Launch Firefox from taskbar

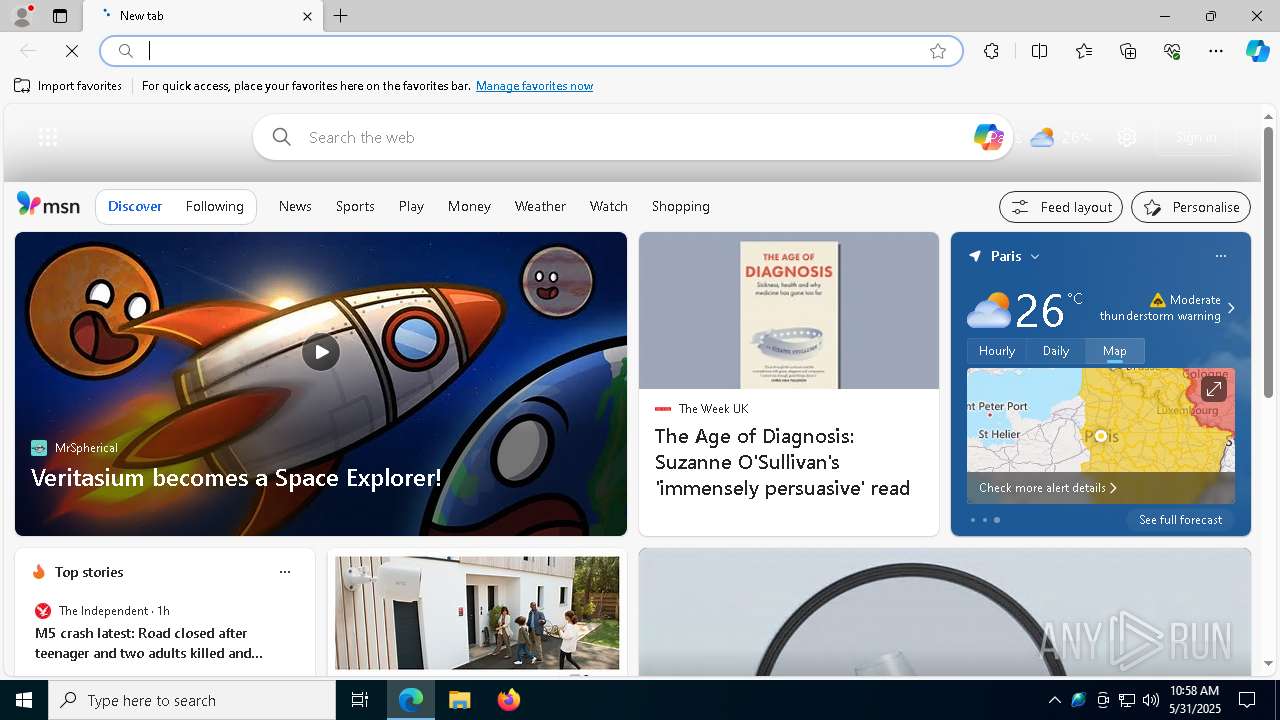[508, 700]
